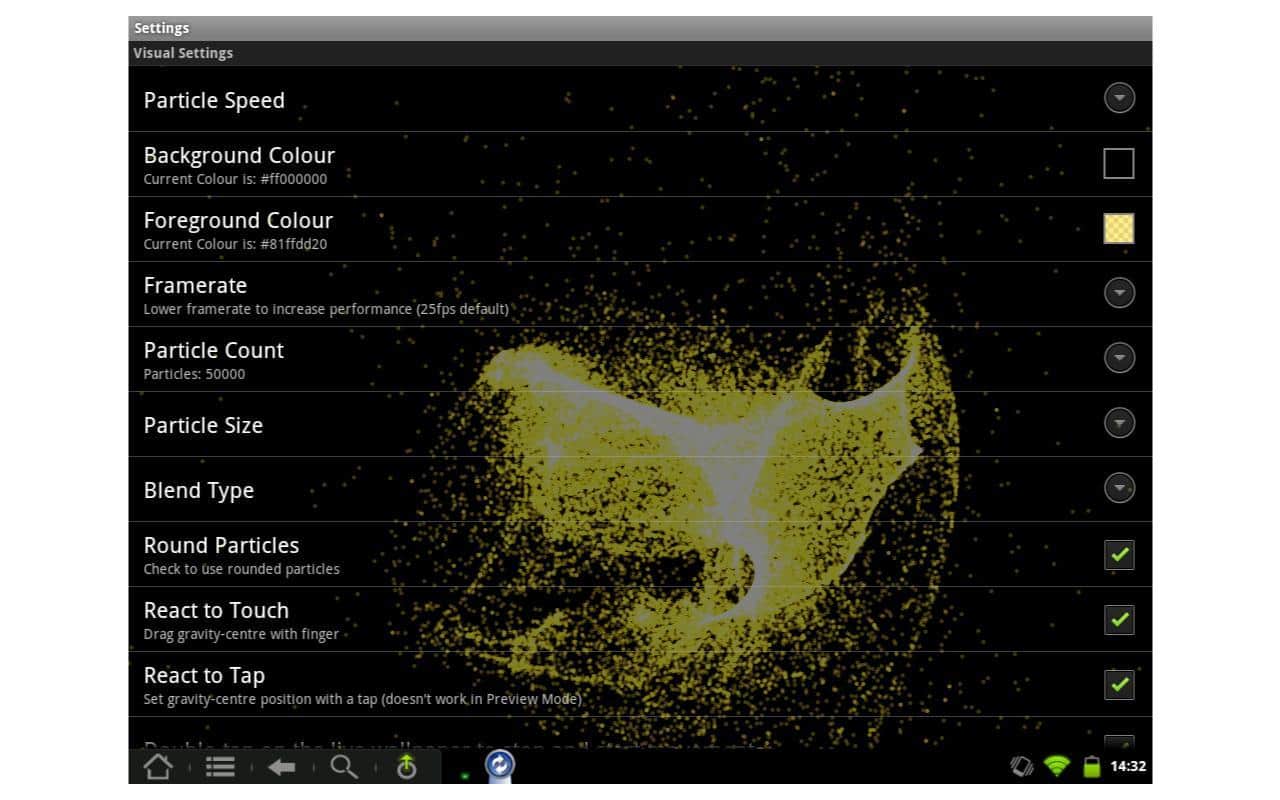Open the Framerate dropdown arrow
This screenshot has height=800, width=1280.
coord(1118,293)
